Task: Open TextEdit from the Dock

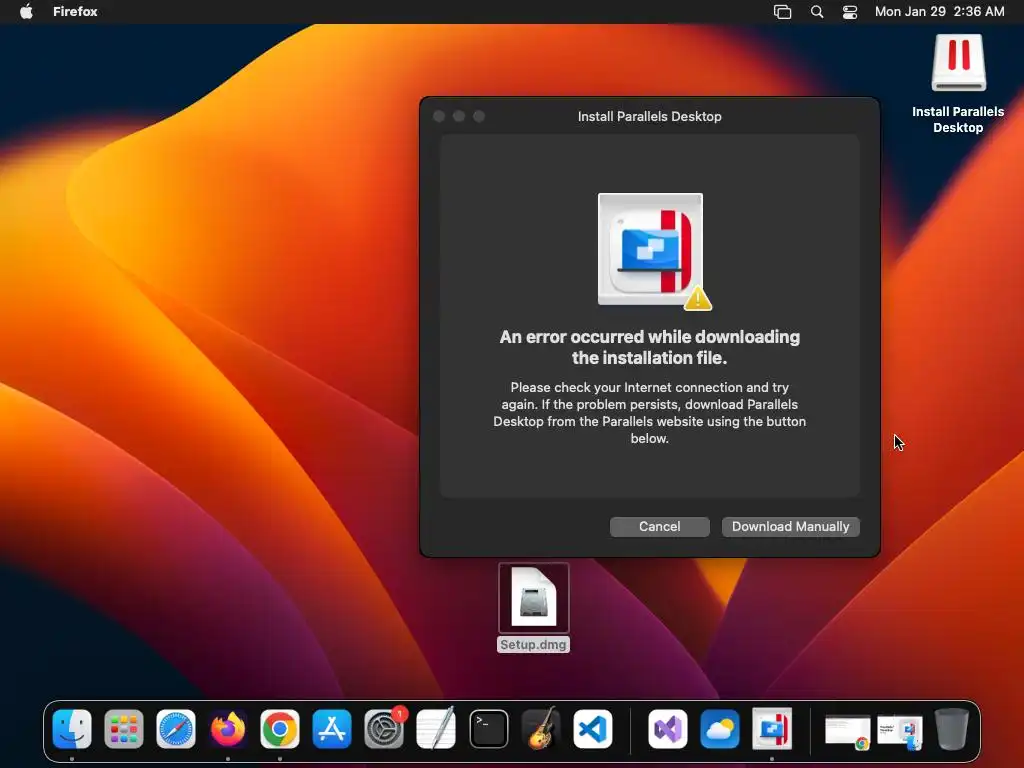Action: coord(436,729)
